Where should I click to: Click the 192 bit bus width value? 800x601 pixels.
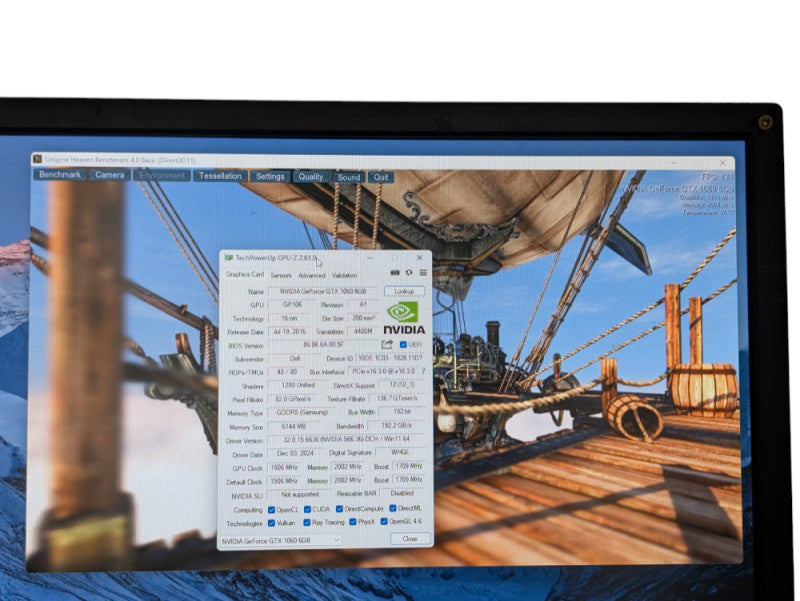(x=403, y=411)
